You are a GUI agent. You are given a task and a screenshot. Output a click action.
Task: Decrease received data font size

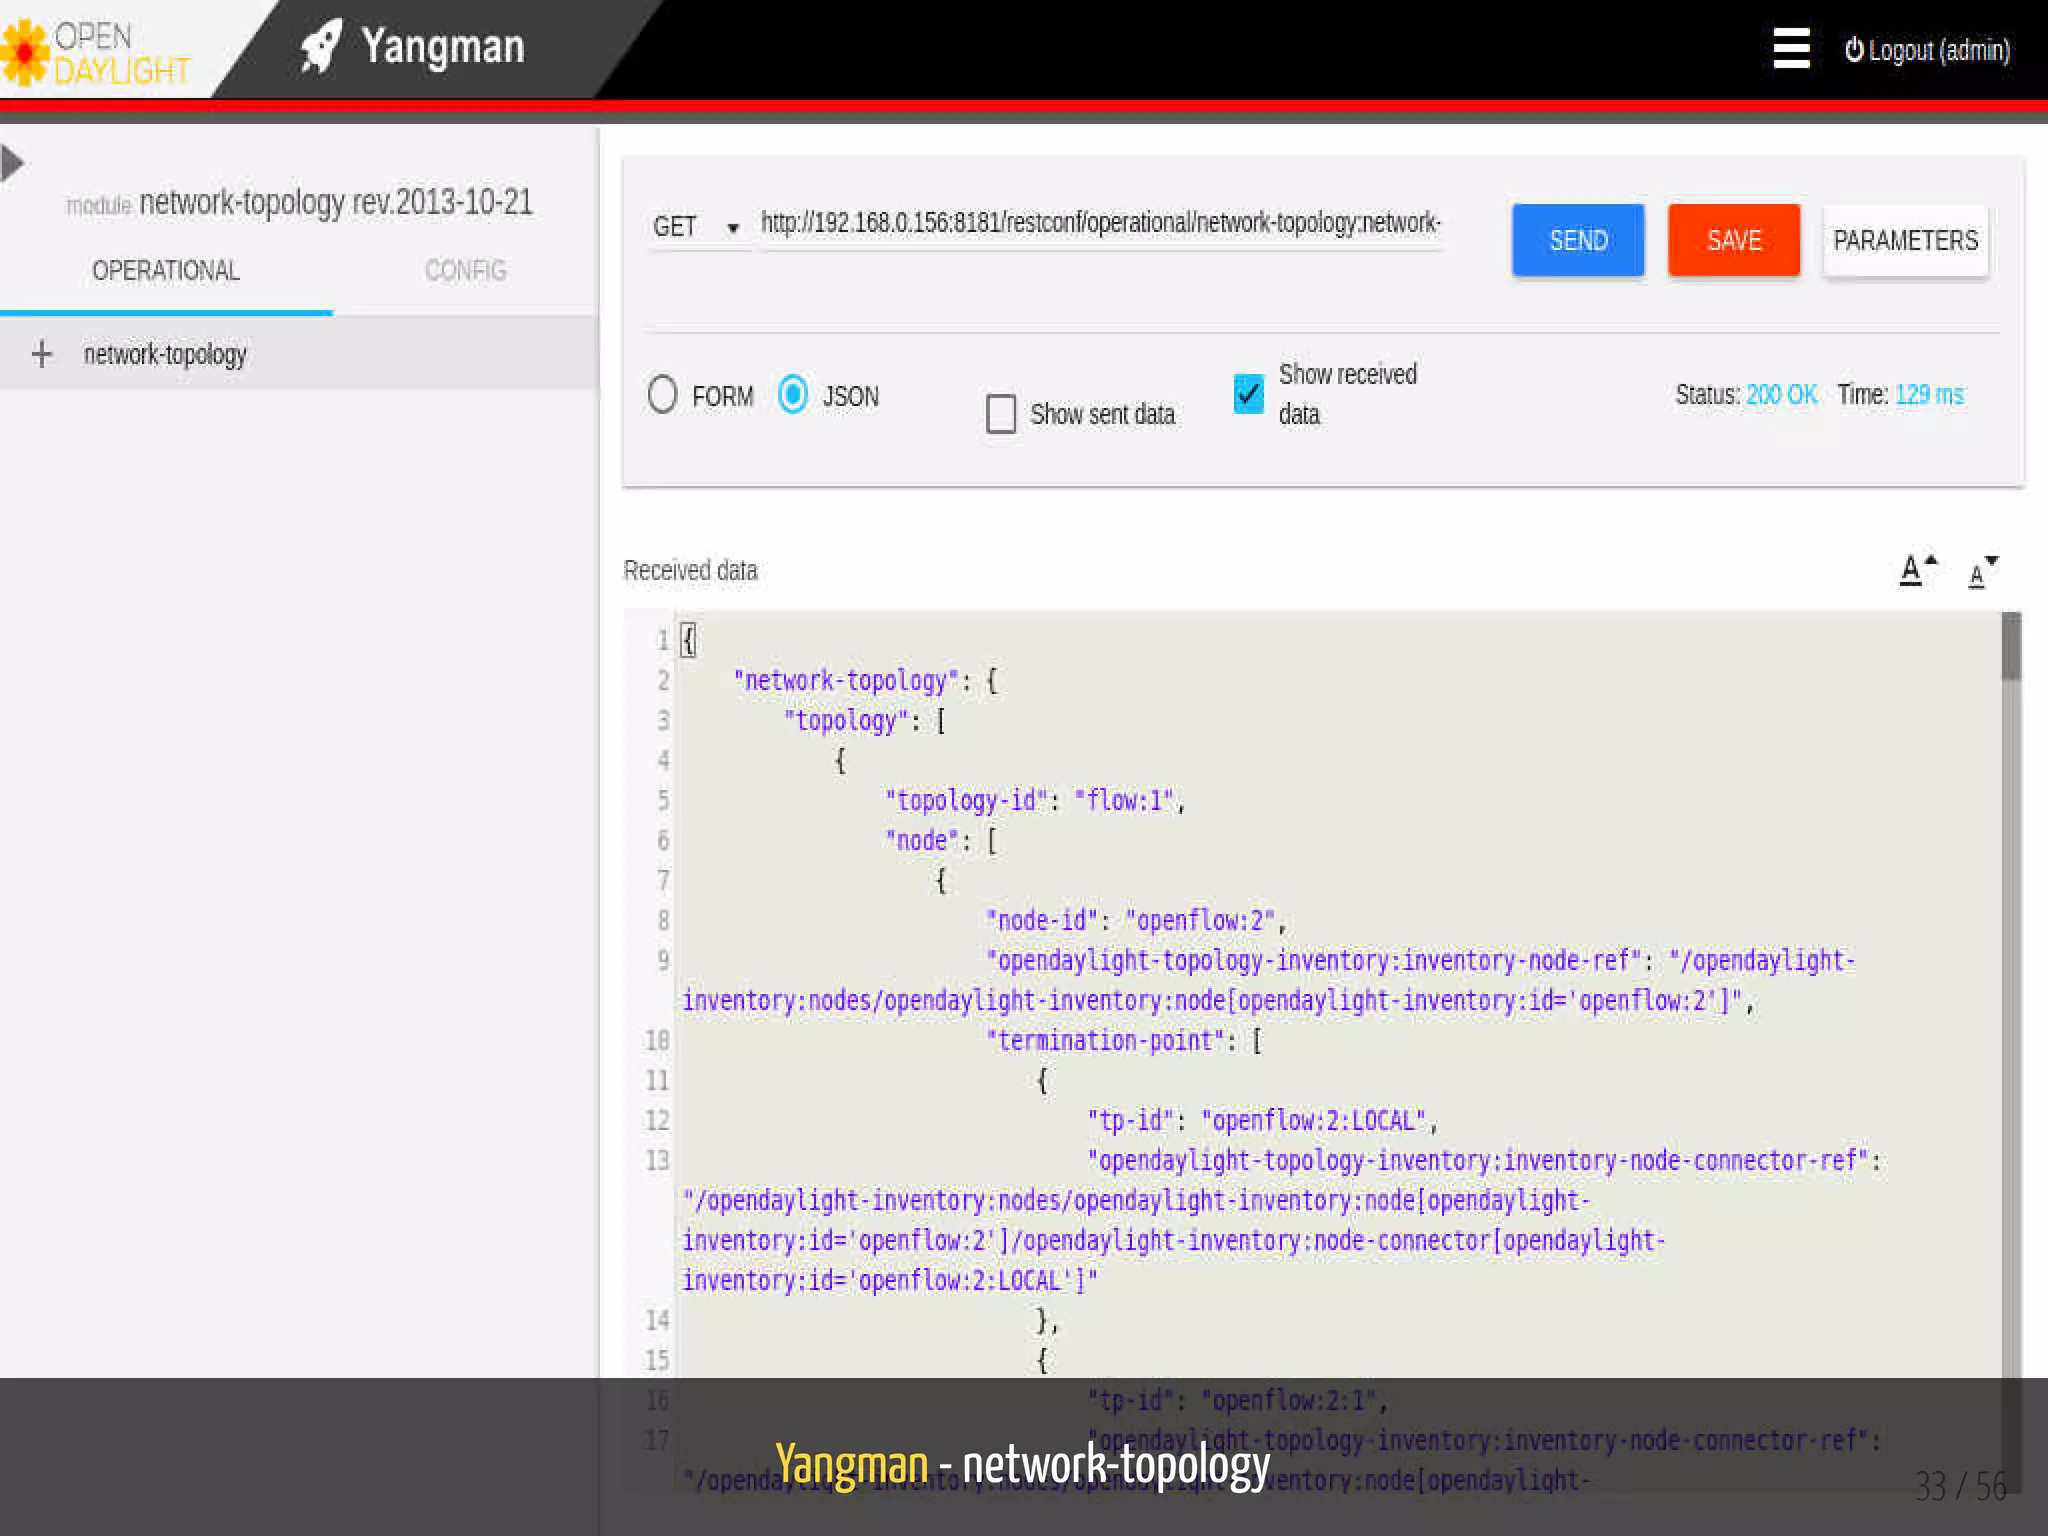pyautogui.click(x=1982, y=572)
